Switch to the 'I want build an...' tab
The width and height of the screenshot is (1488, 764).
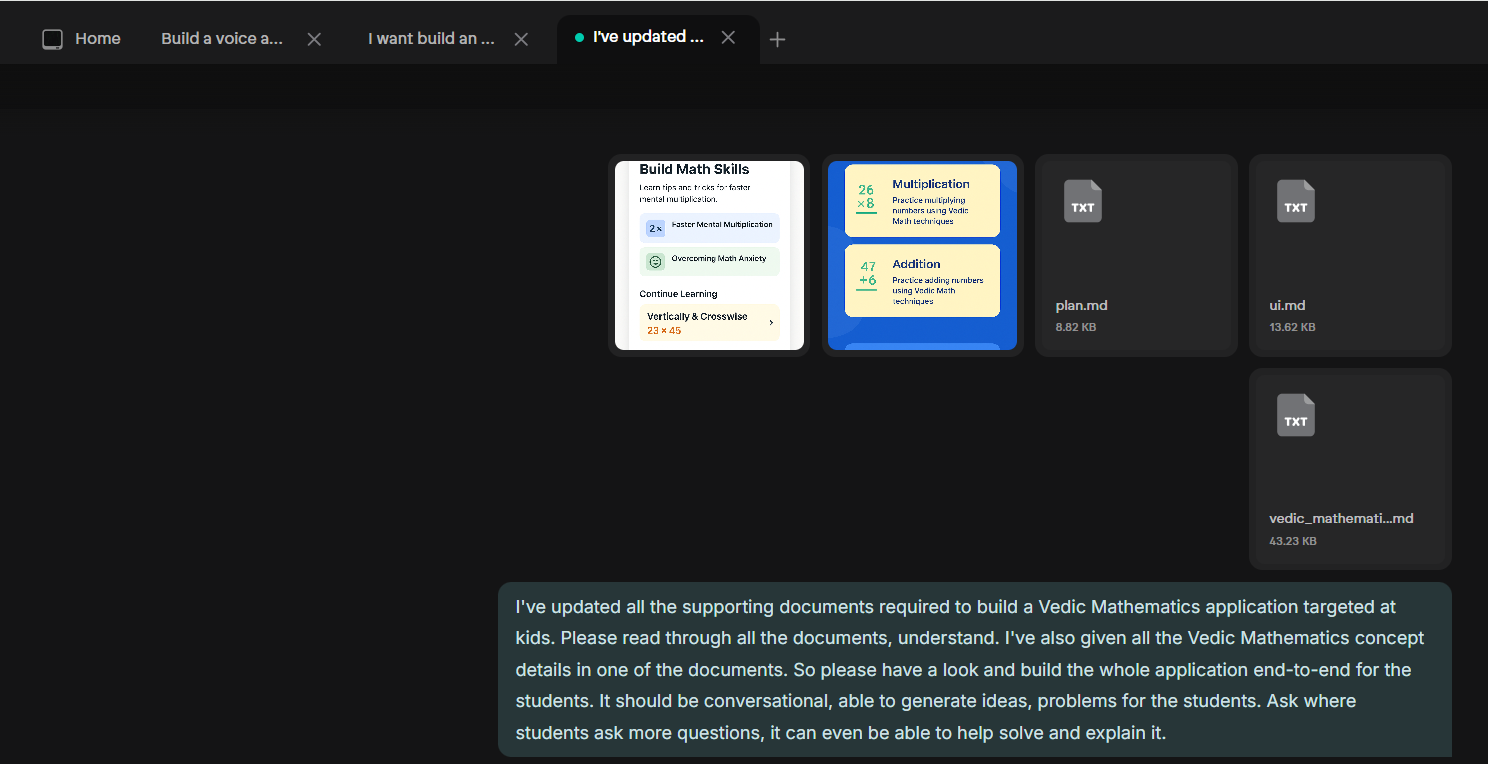430,38
